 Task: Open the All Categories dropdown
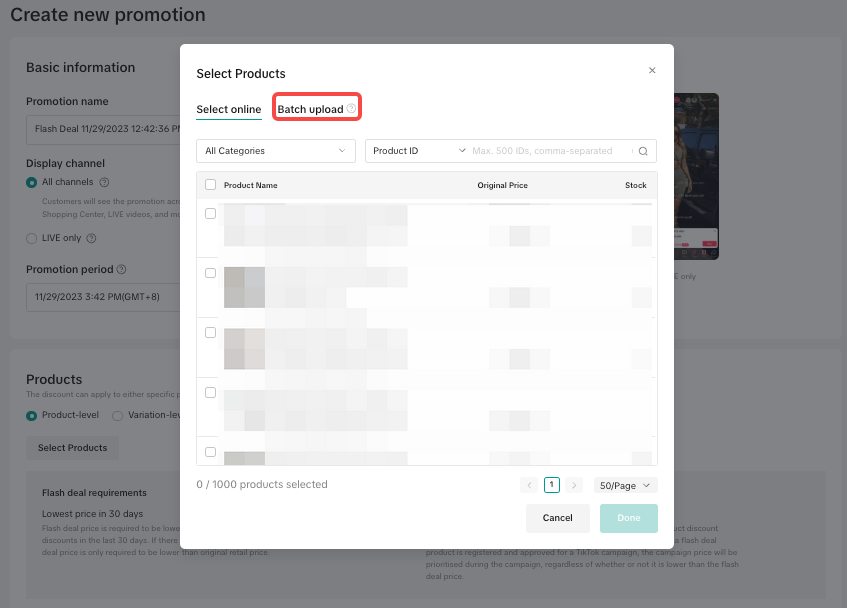276,151
